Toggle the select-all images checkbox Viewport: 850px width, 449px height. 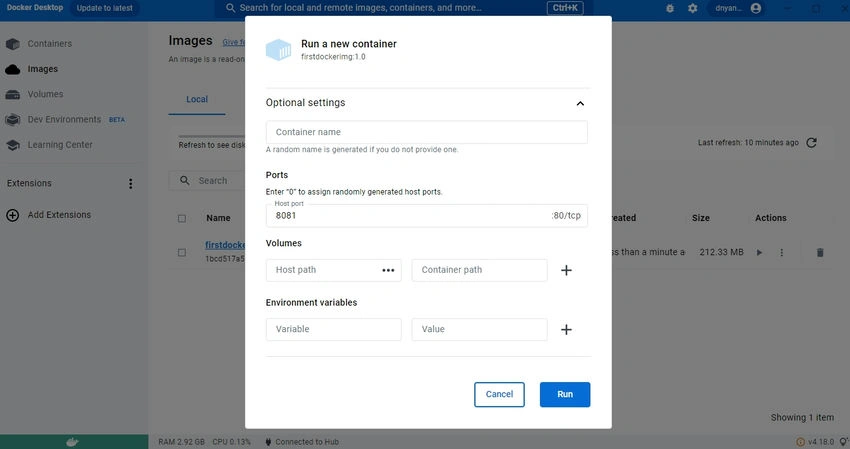click(x=182, y=218)
